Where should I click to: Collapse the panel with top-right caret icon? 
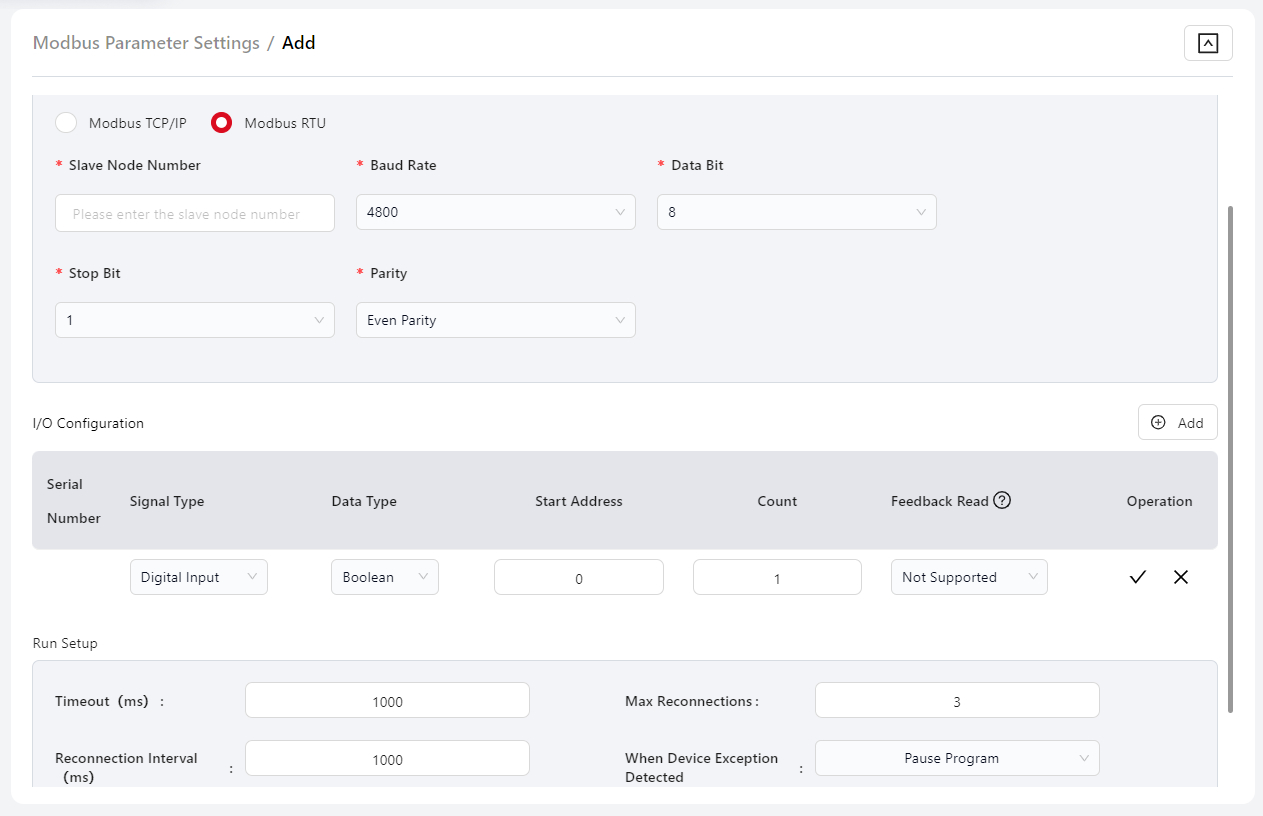pyautogui.click(x=1208, y=43)
